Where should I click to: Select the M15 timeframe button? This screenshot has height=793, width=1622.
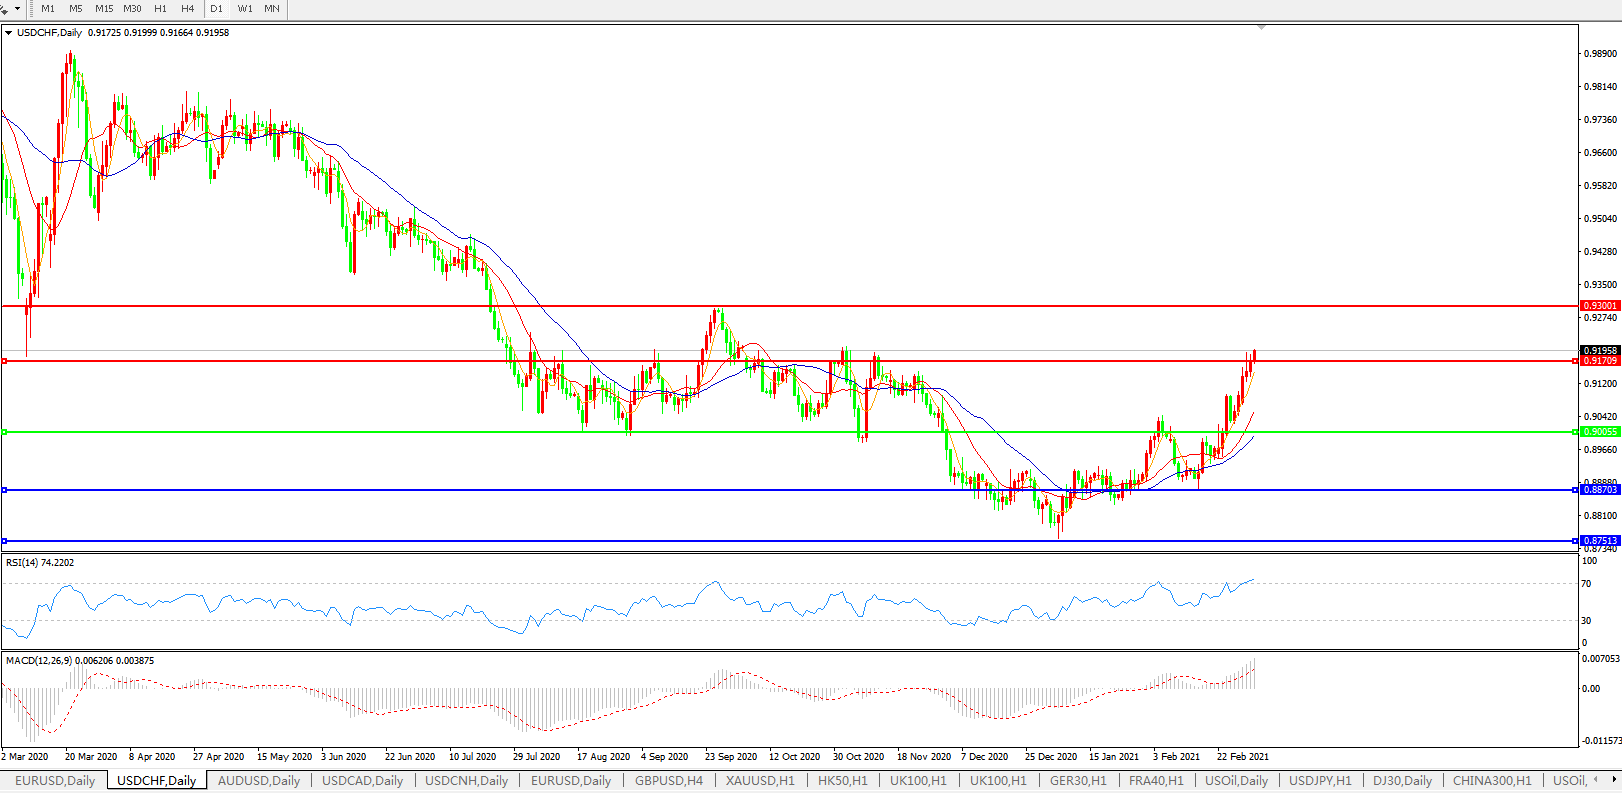(104, 8)
